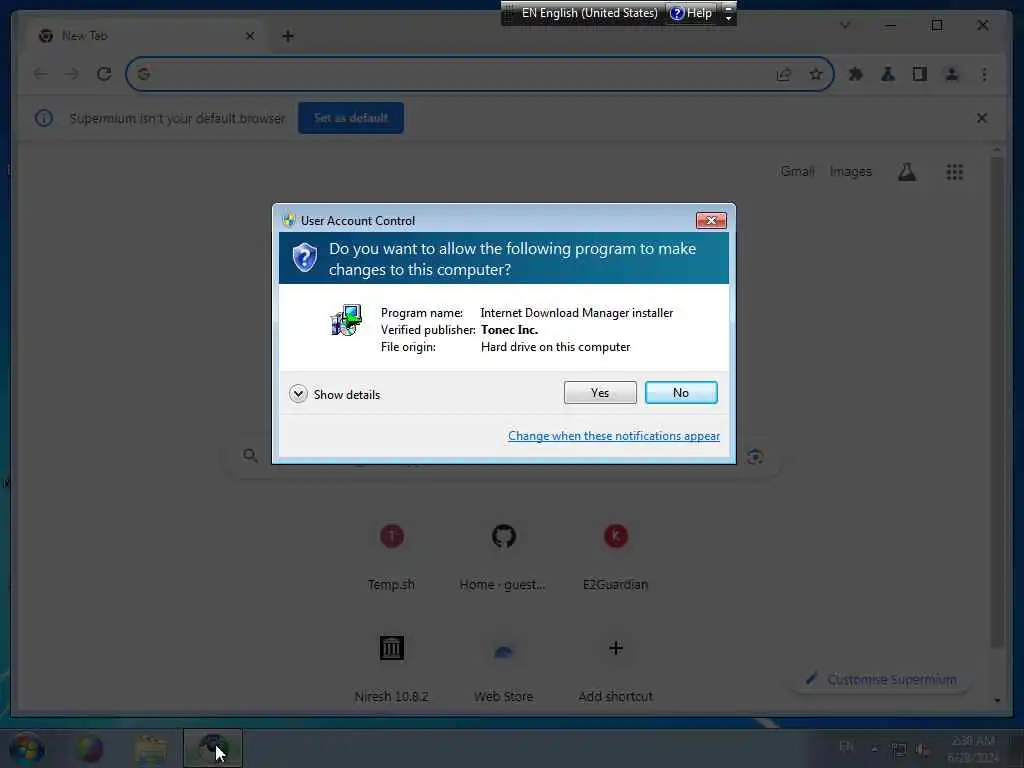Click the search magnifier icon in search box
Viewport: 1024px width, 768px height.
pos(250,455)
